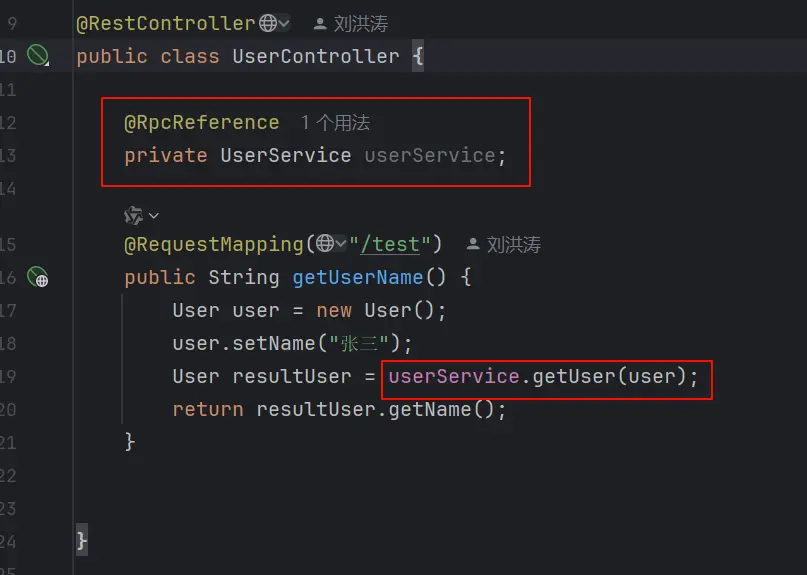Click the 刘洪涛 author label on line 9
807x575 pixels.
click(x=361, y=24)
